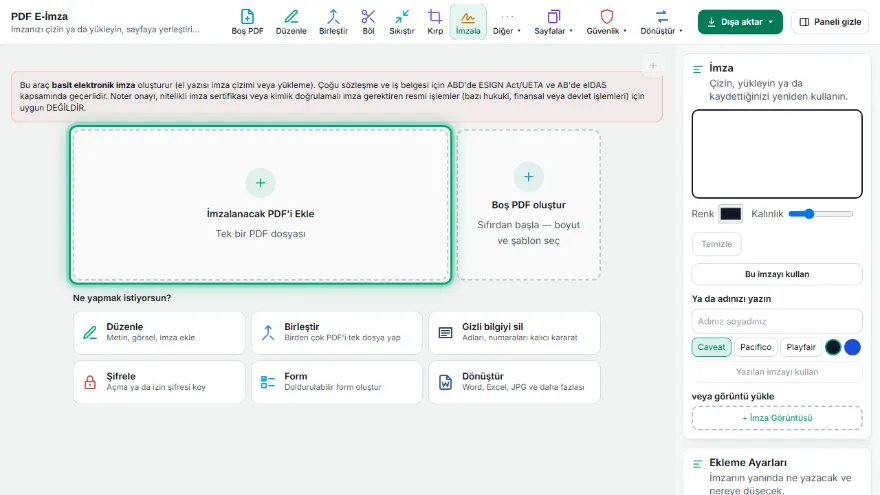880x495 pixels.
Task: Open the Boş PDF tool
Action: [247, 22]
